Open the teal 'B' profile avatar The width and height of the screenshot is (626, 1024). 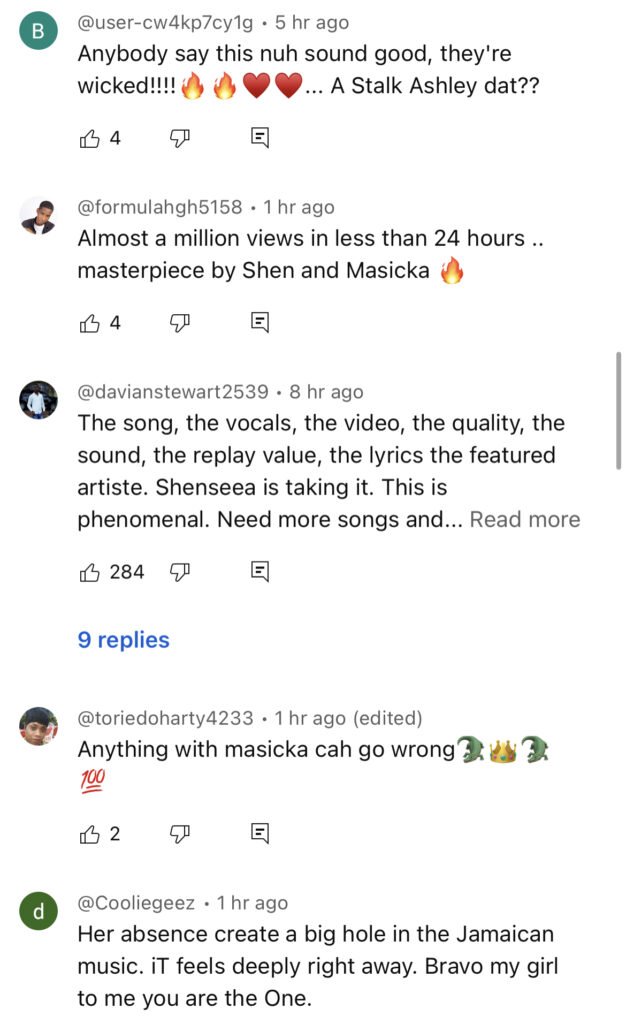(x=38, y=31)
